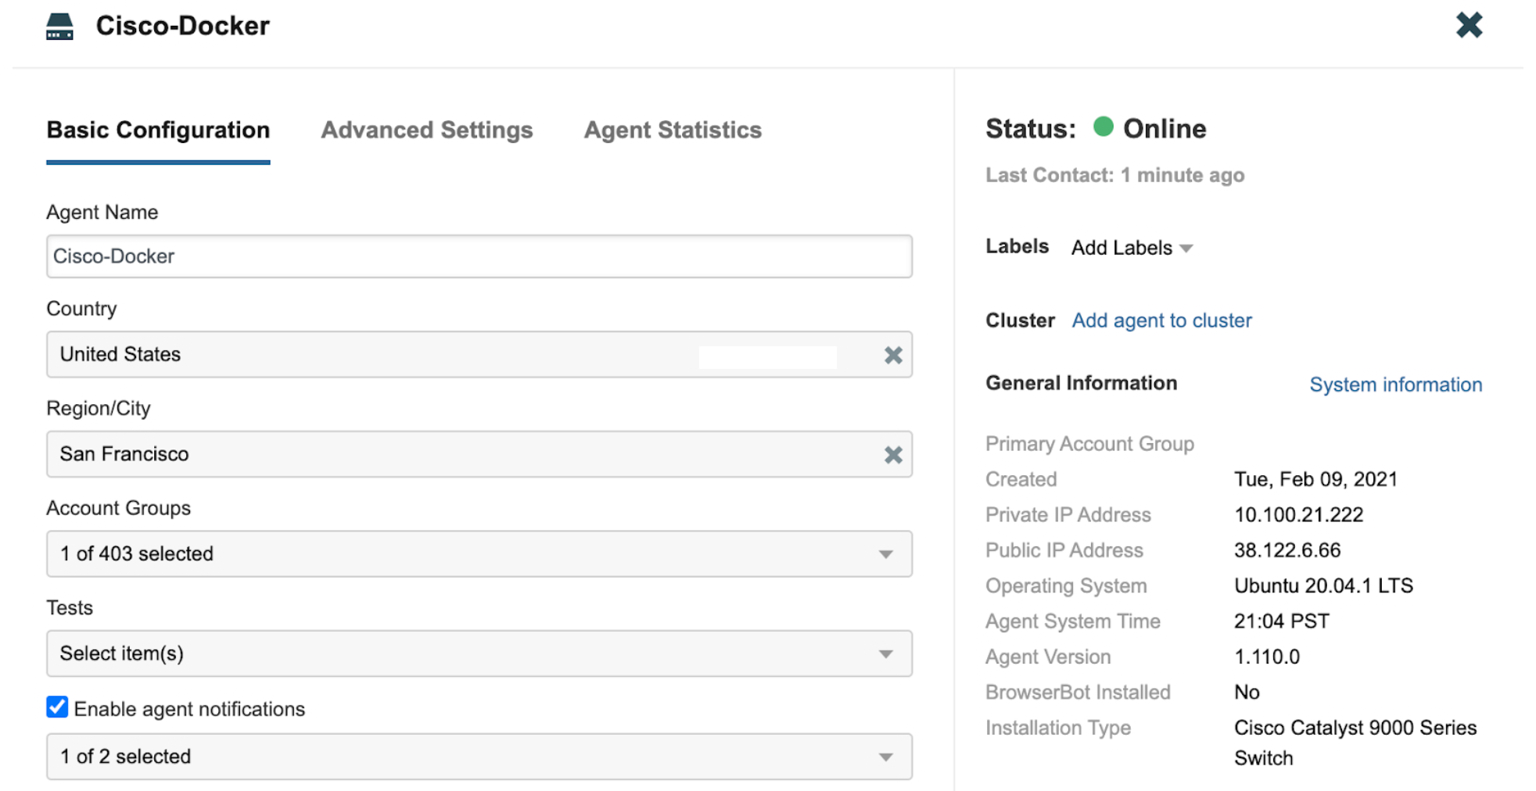Viewport: 1536px width, 791px height.
Task: Open the Tests Select item(s) dropdown
Action: point(885,654)
